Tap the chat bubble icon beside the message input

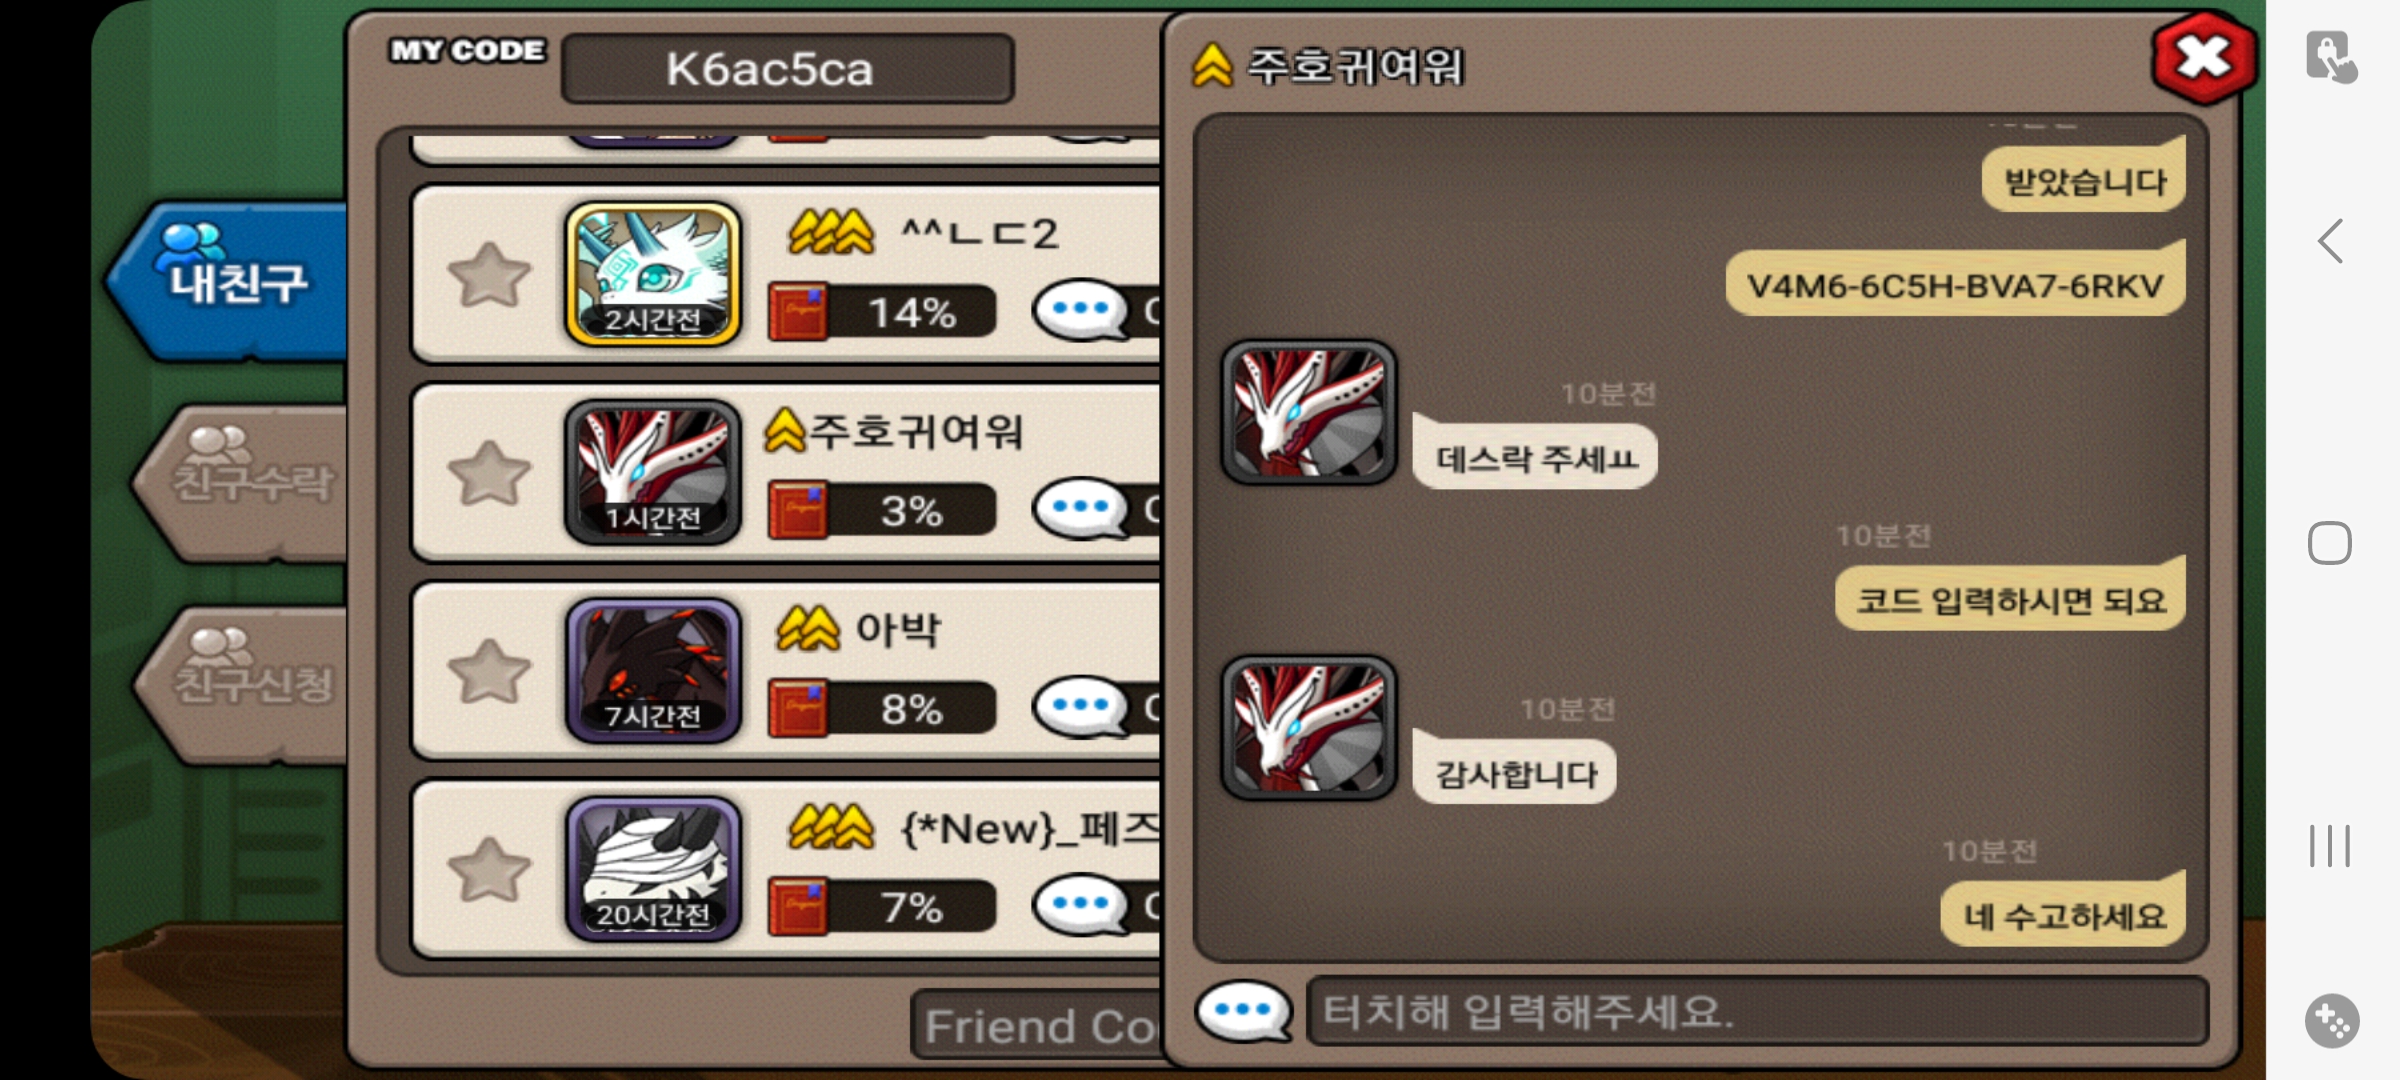tap(1243, 1011)
